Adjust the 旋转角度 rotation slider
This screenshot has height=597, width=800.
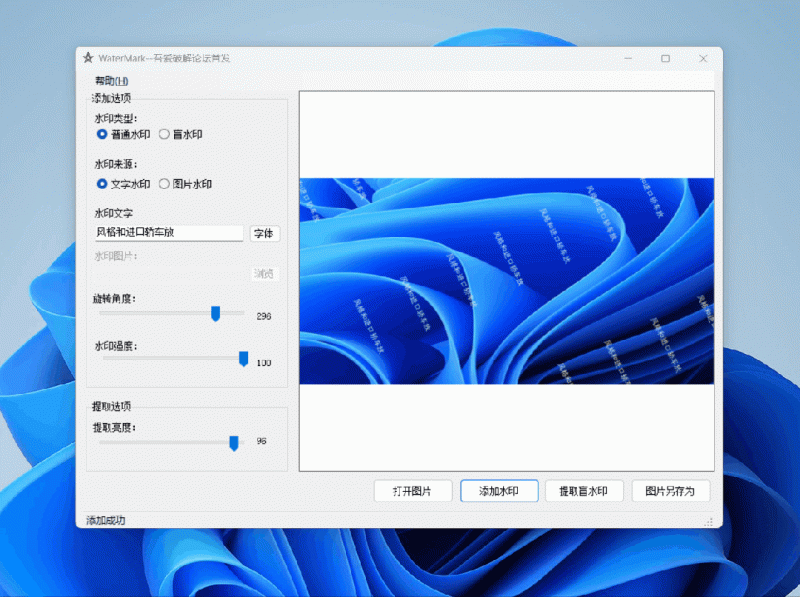coord(215,313)
